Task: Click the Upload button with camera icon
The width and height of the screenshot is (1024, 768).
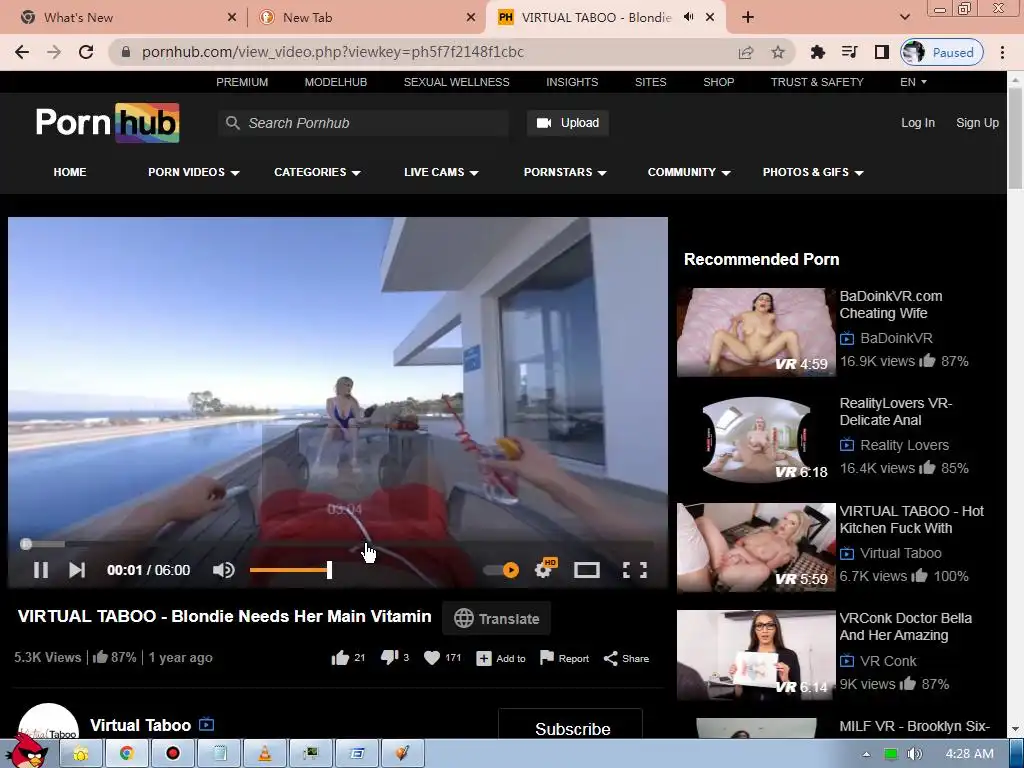Action: [x=568, y=123]
